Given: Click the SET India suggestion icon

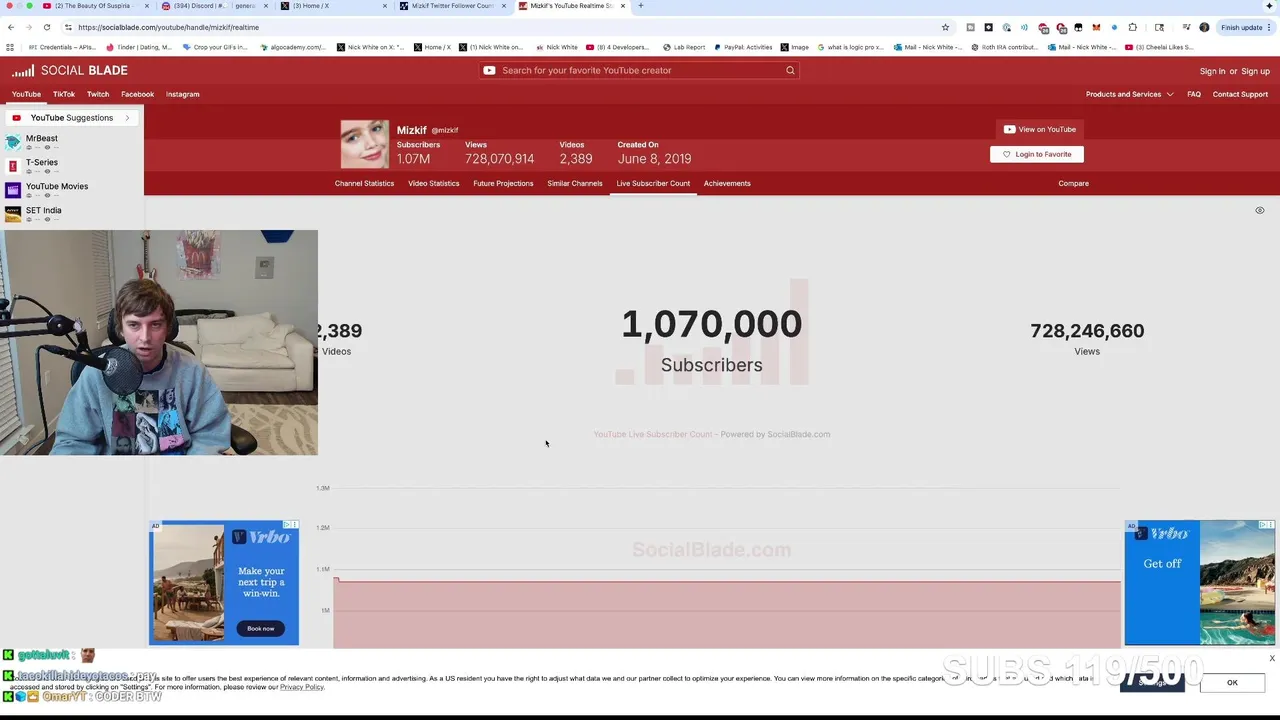Looking at the screenshot, I should [x=13, y=214].
